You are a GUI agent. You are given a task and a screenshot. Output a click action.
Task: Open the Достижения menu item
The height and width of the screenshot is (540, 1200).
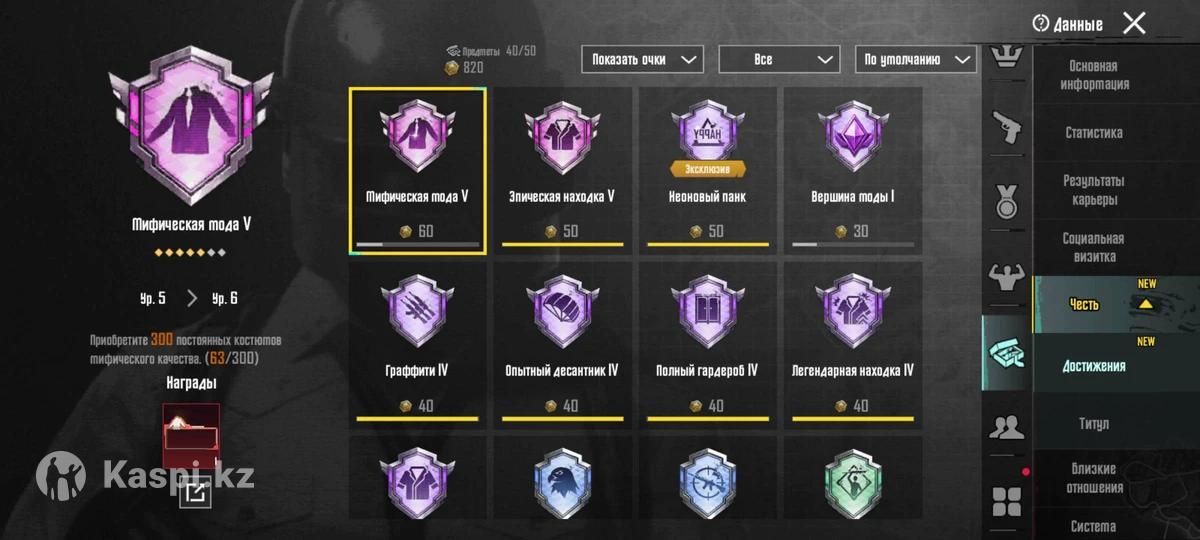coord(1093,366)
